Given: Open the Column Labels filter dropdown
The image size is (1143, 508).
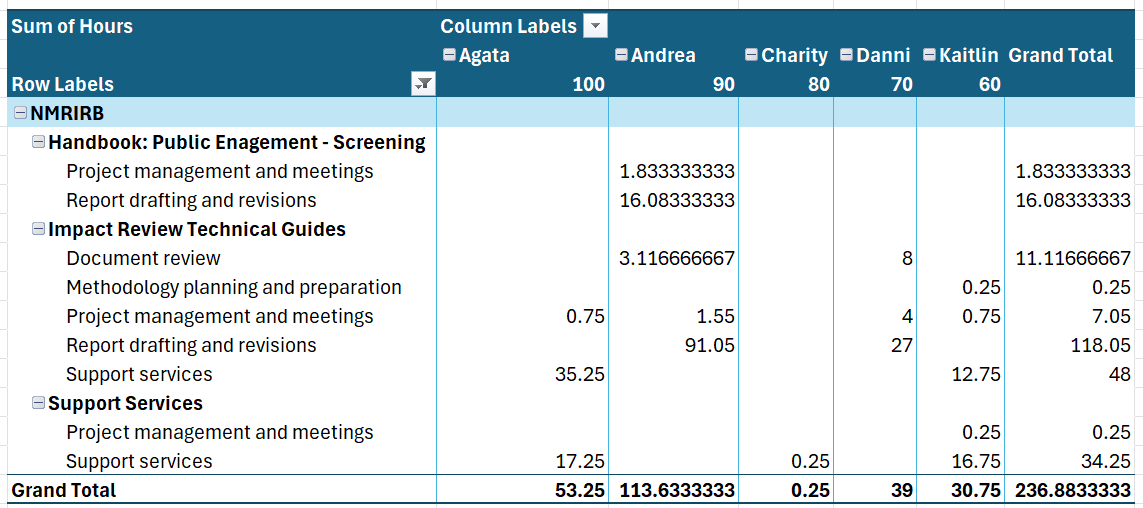Looking at the screenshot, I should [596, 27].
